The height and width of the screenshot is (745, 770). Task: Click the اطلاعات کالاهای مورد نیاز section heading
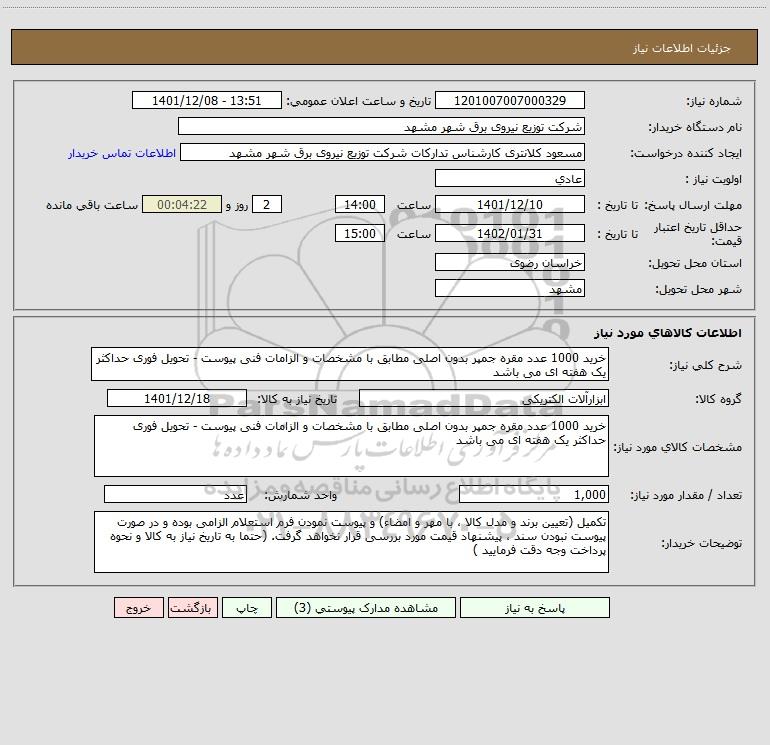point(668,333)
